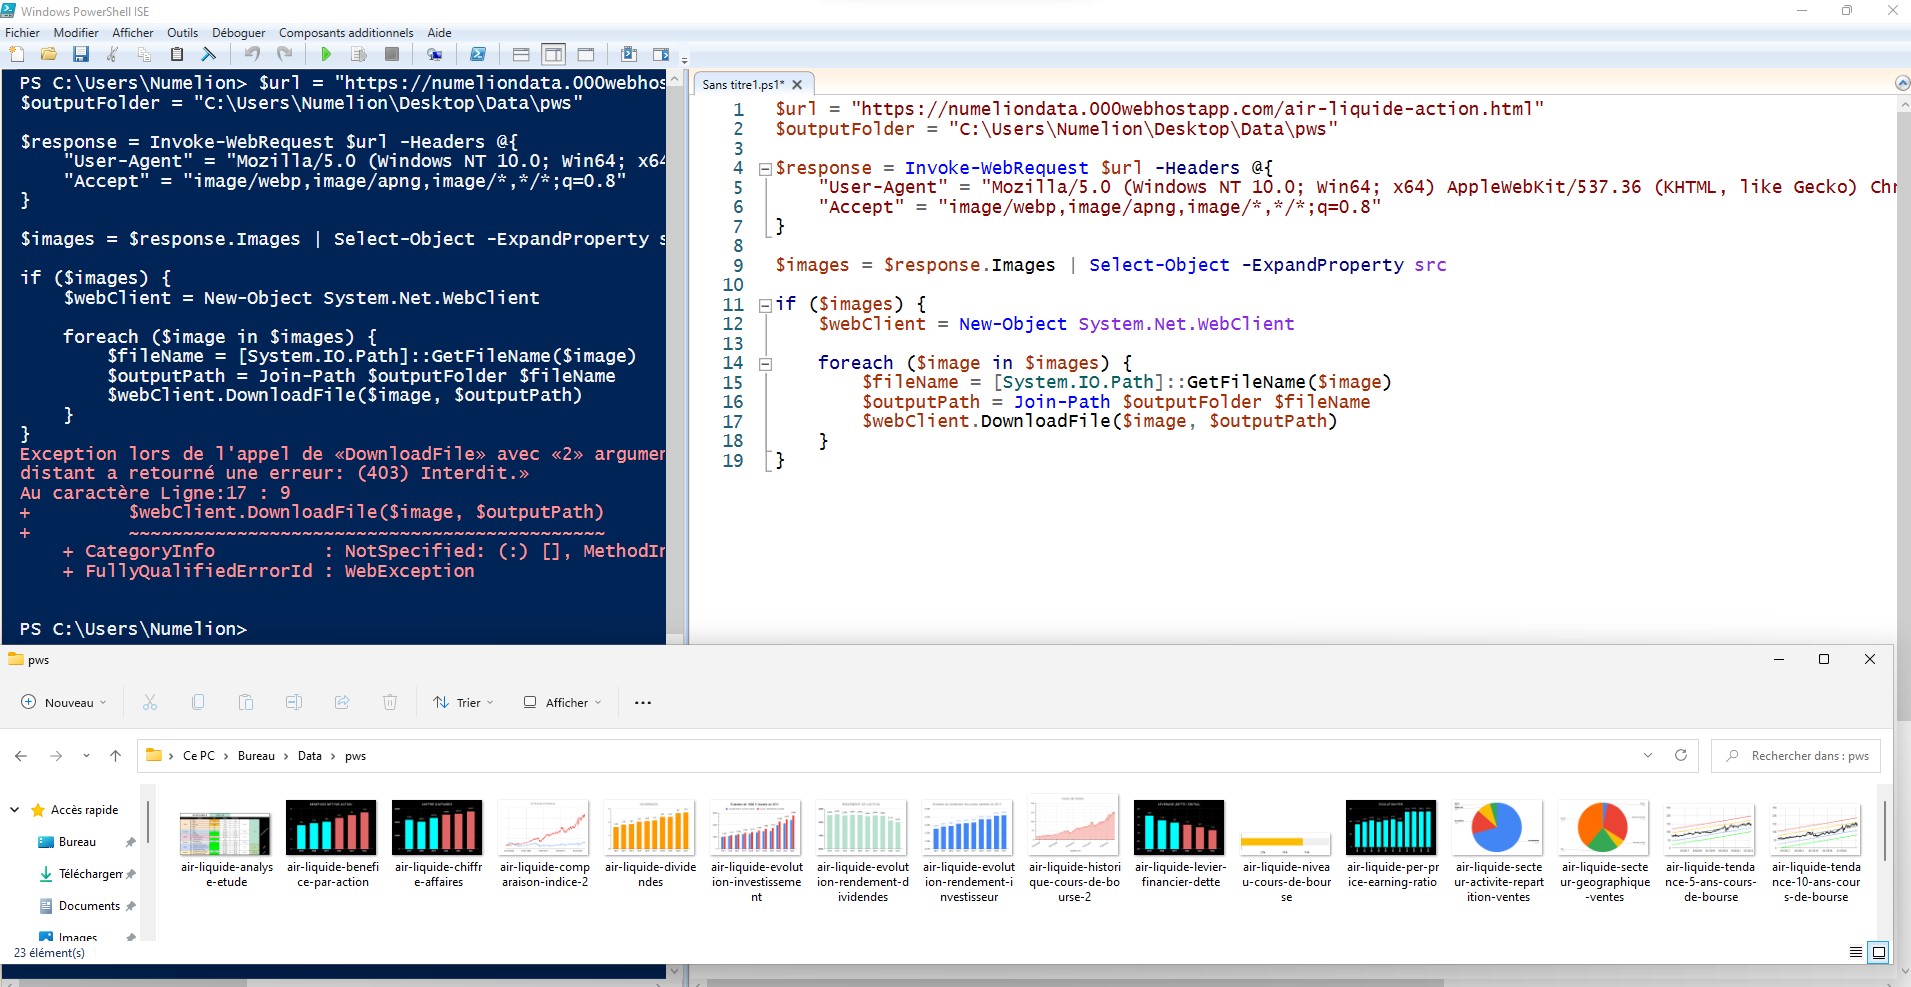Collapse the foreach code region at line 14
This screenshot has width=1911, height=987.
[765, 364]
